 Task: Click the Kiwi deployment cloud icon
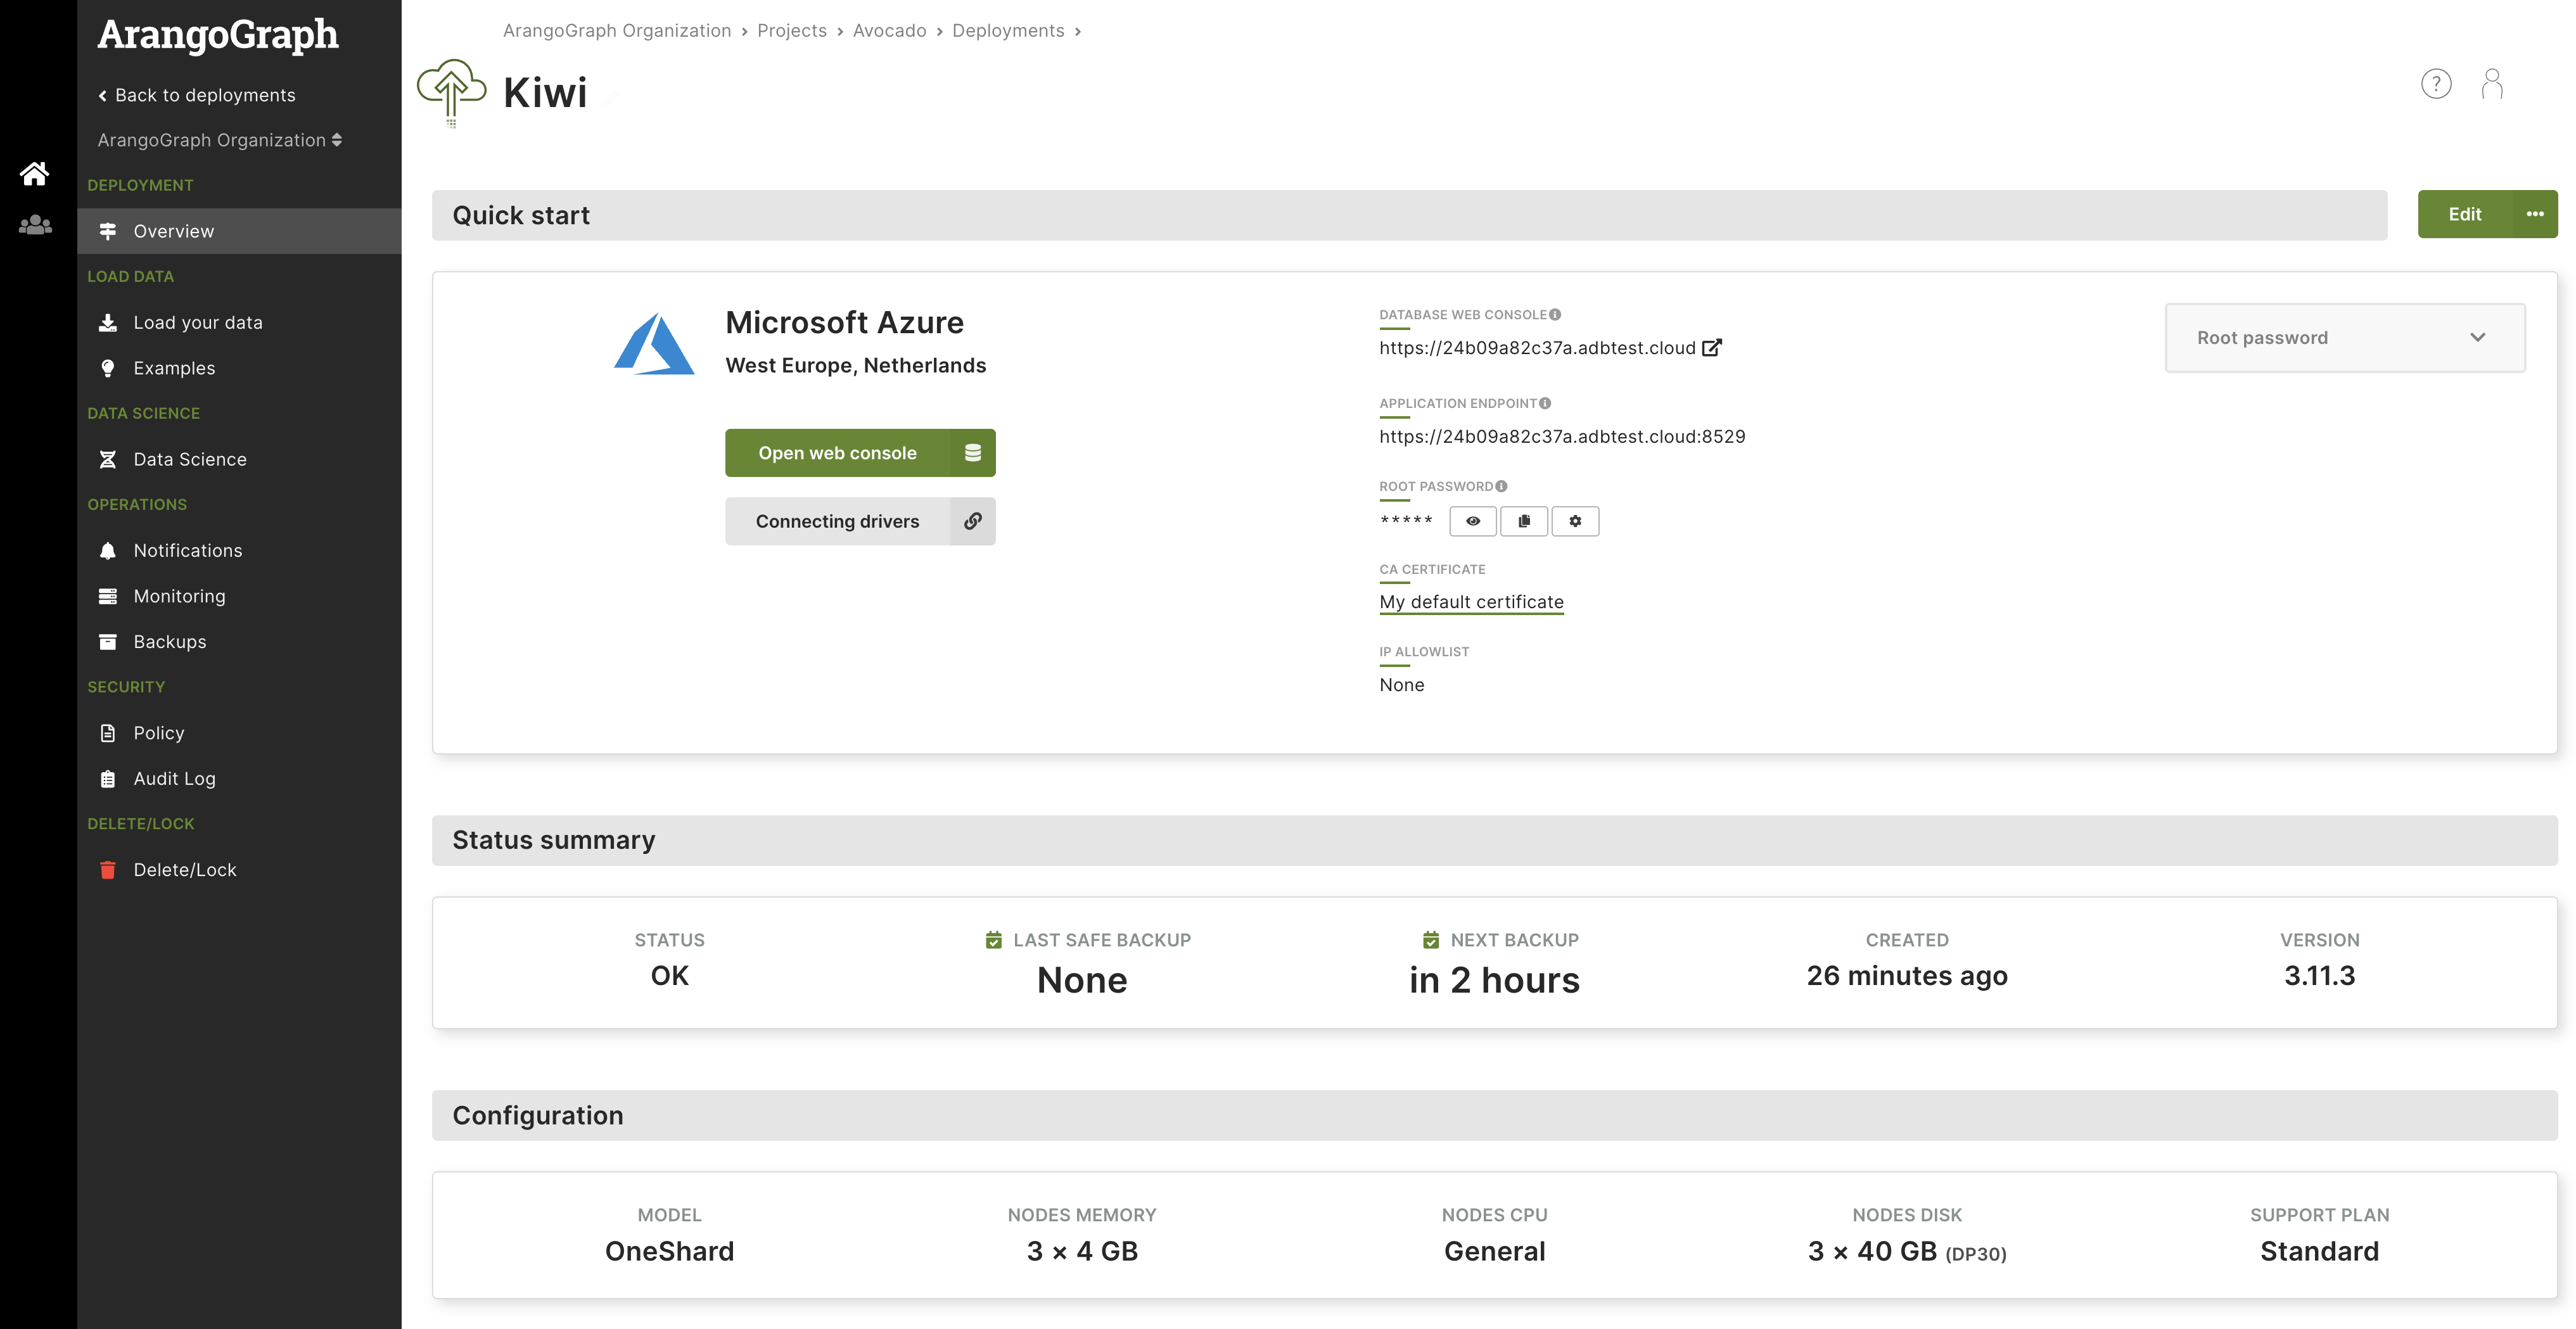click(x=451, y=93)
